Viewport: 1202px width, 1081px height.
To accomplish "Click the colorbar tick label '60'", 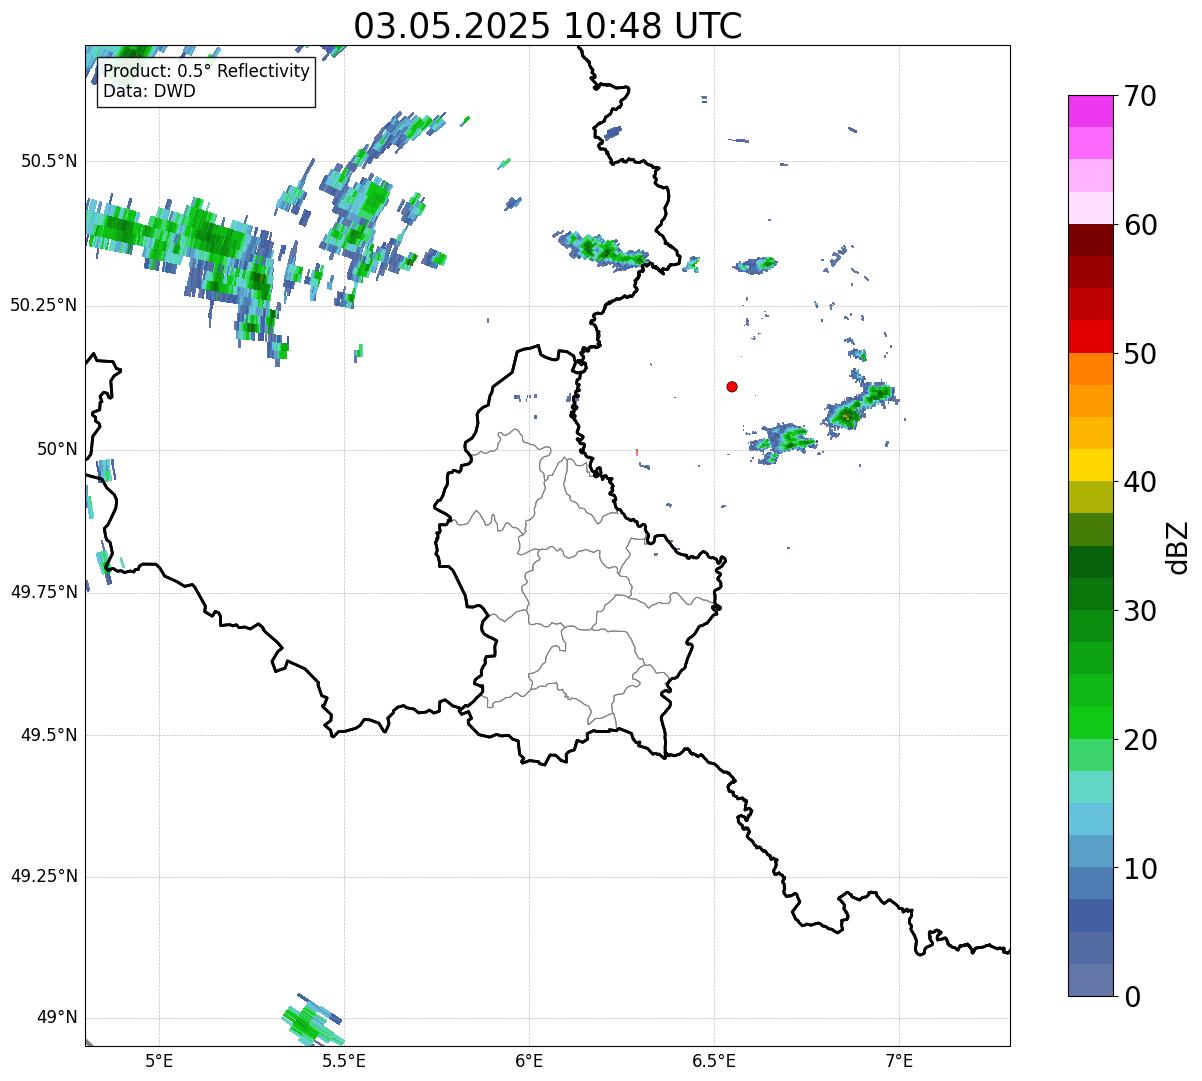I will click(x=1141, y=225).
